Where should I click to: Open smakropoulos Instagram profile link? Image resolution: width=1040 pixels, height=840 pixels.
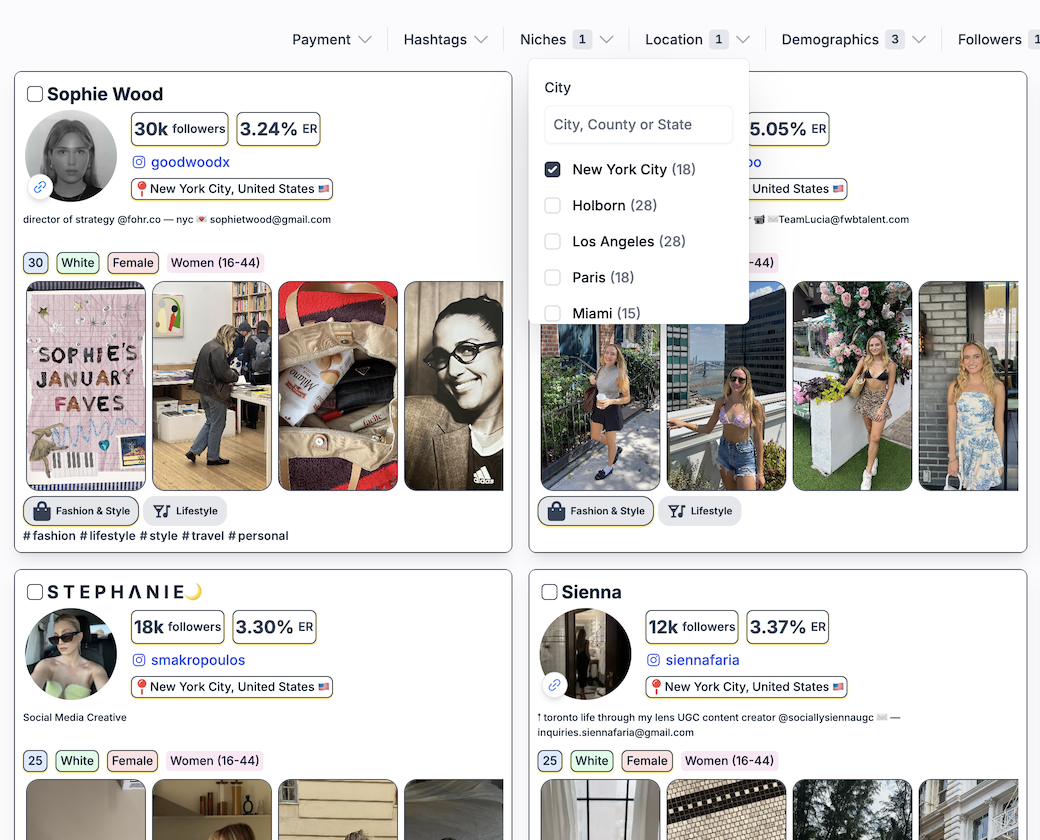click(x=198, y=660)
